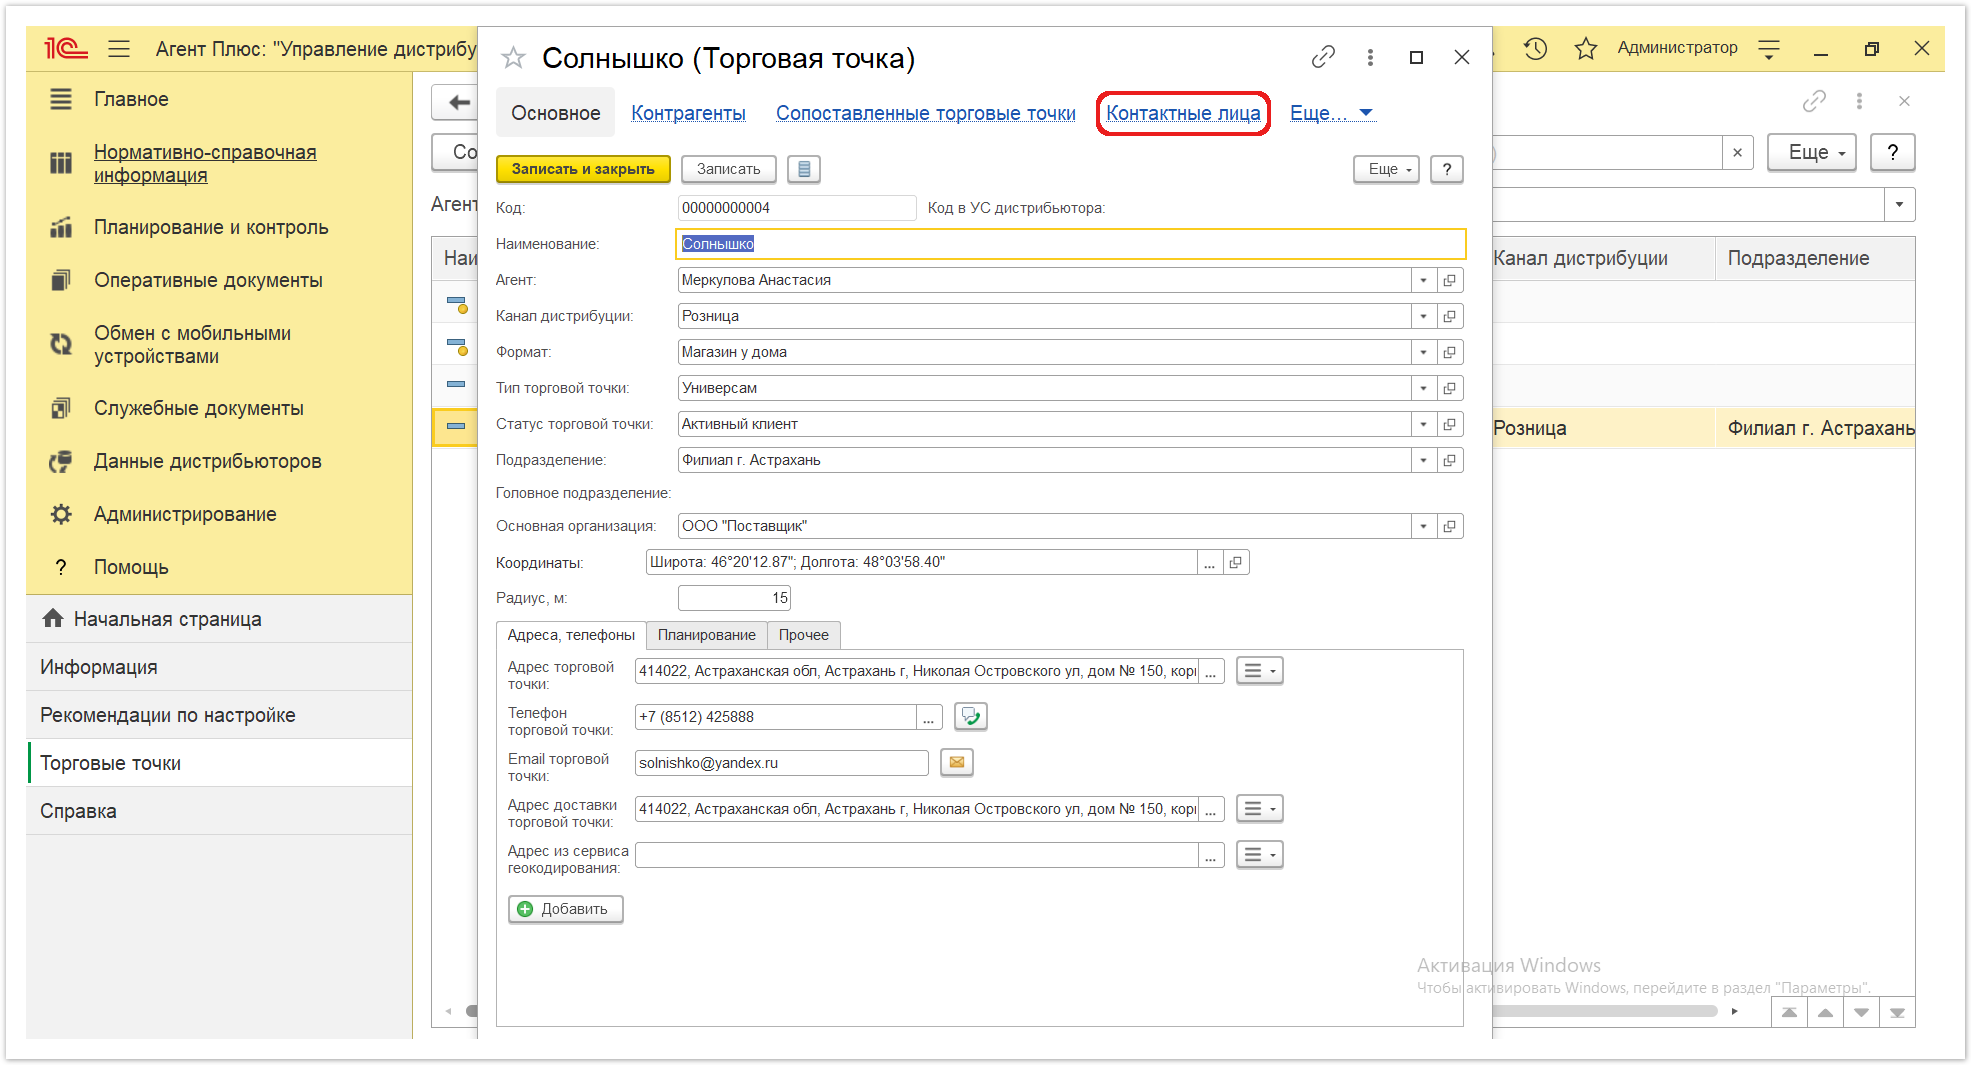Open address menu for Адрес торговой точки
1971x1065 pixels.
point(1259,670)
